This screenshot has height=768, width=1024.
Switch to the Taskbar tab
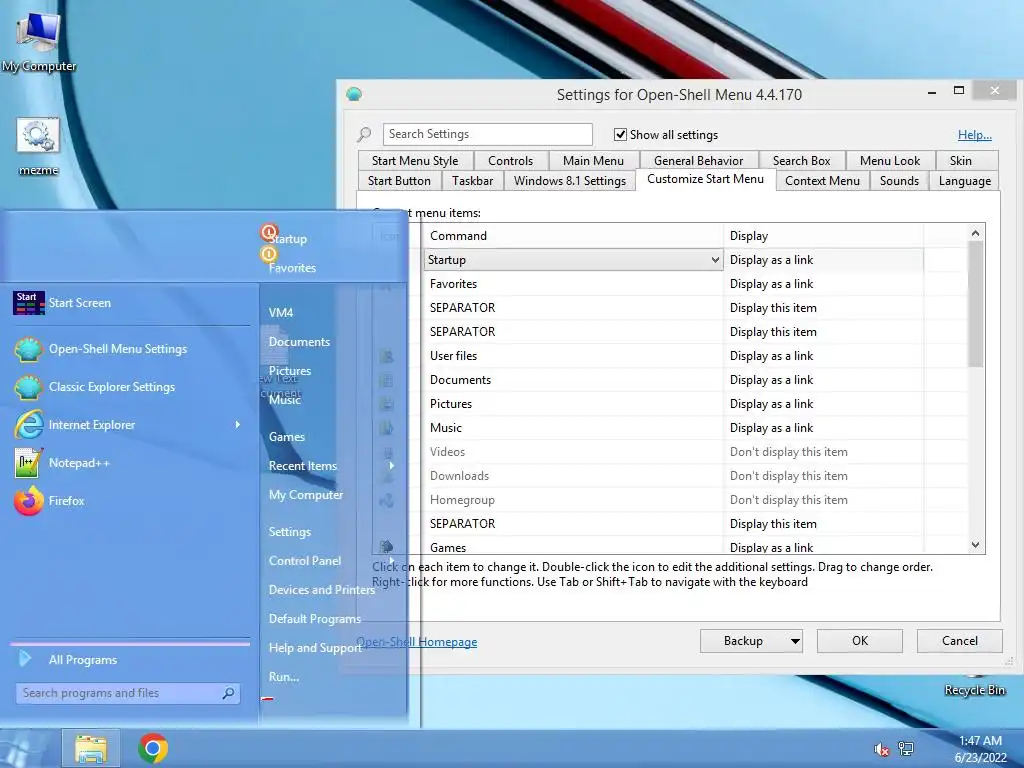(472, 181)
